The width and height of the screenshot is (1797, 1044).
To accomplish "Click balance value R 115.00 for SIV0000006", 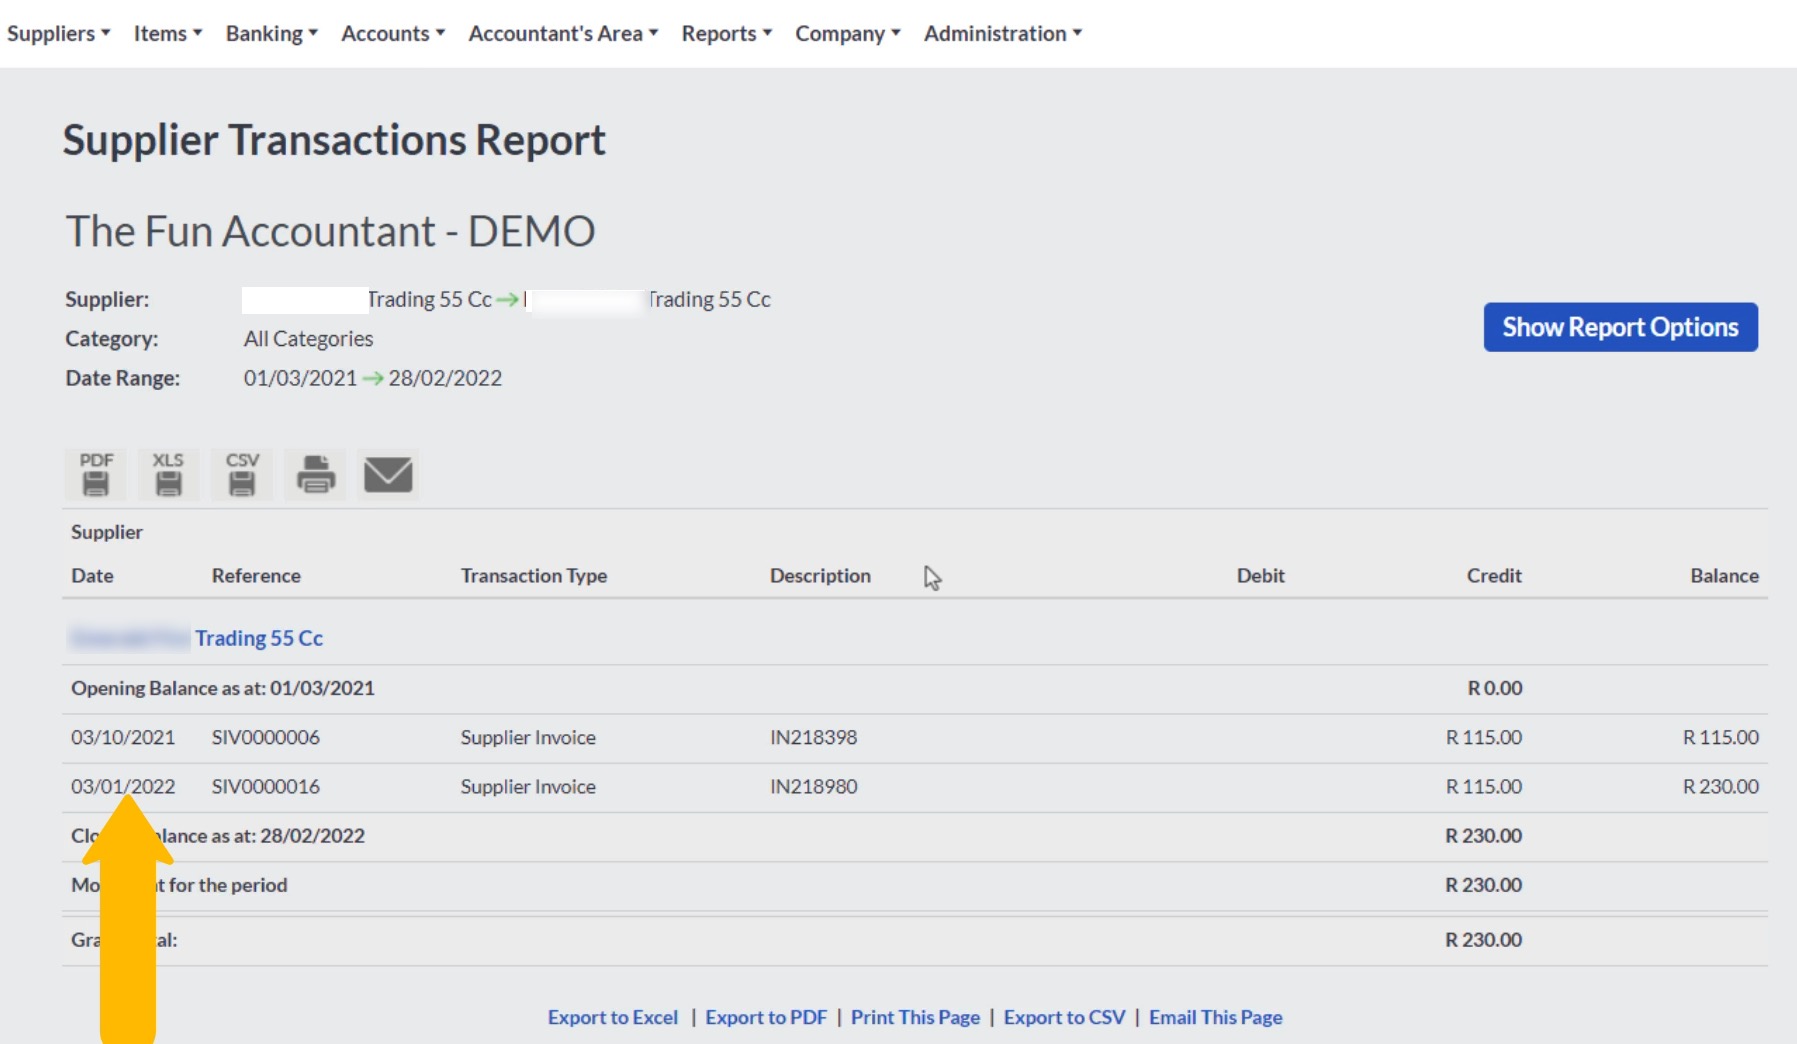I will pos(1720,737).
